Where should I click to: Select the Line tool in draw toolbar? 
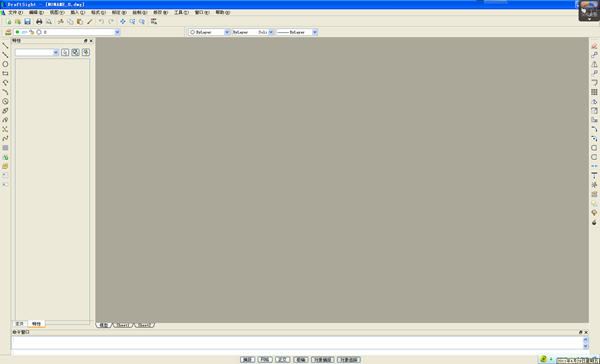pyautogui.click(x=5, y=46)
